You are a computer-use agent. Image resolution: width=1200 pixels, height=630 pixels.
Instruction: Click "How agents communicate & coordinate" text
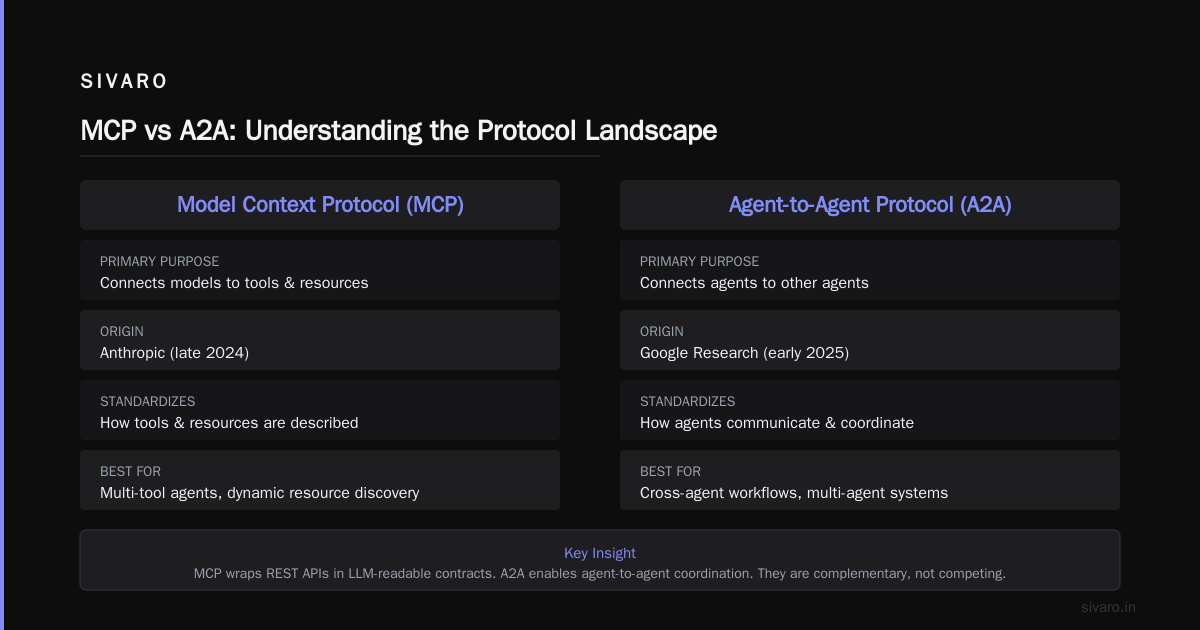click(777, 423)
